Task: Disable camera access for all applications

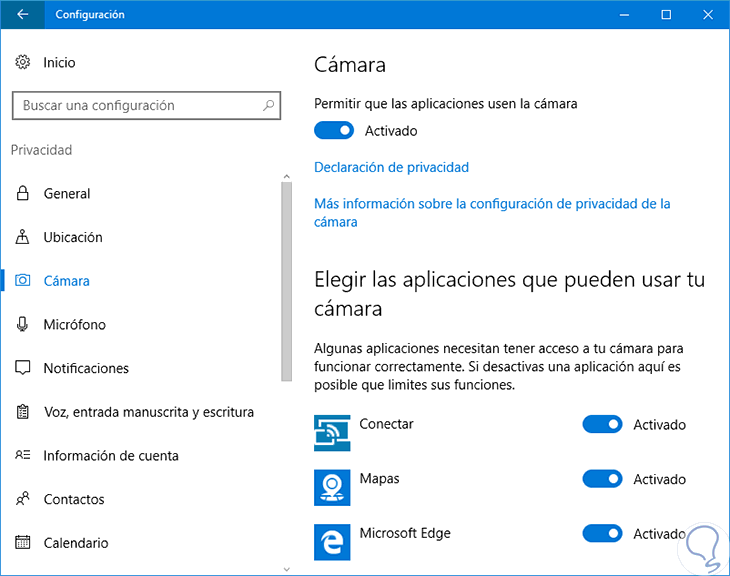Action: 334,130
